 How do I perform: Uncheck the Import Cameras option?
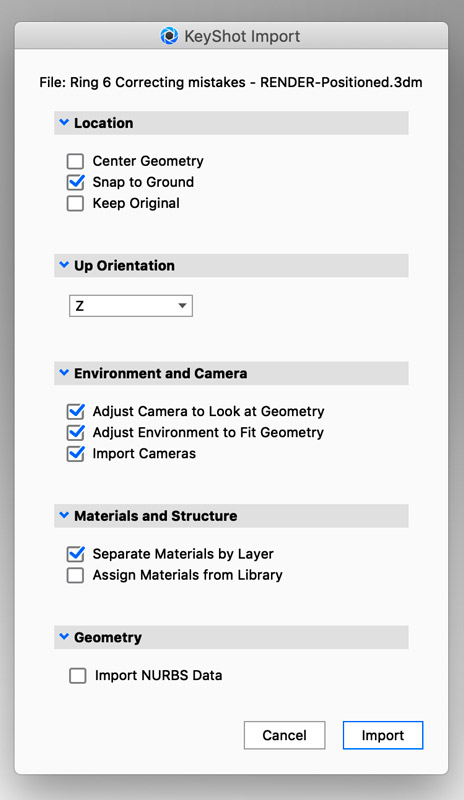(76, 454)
